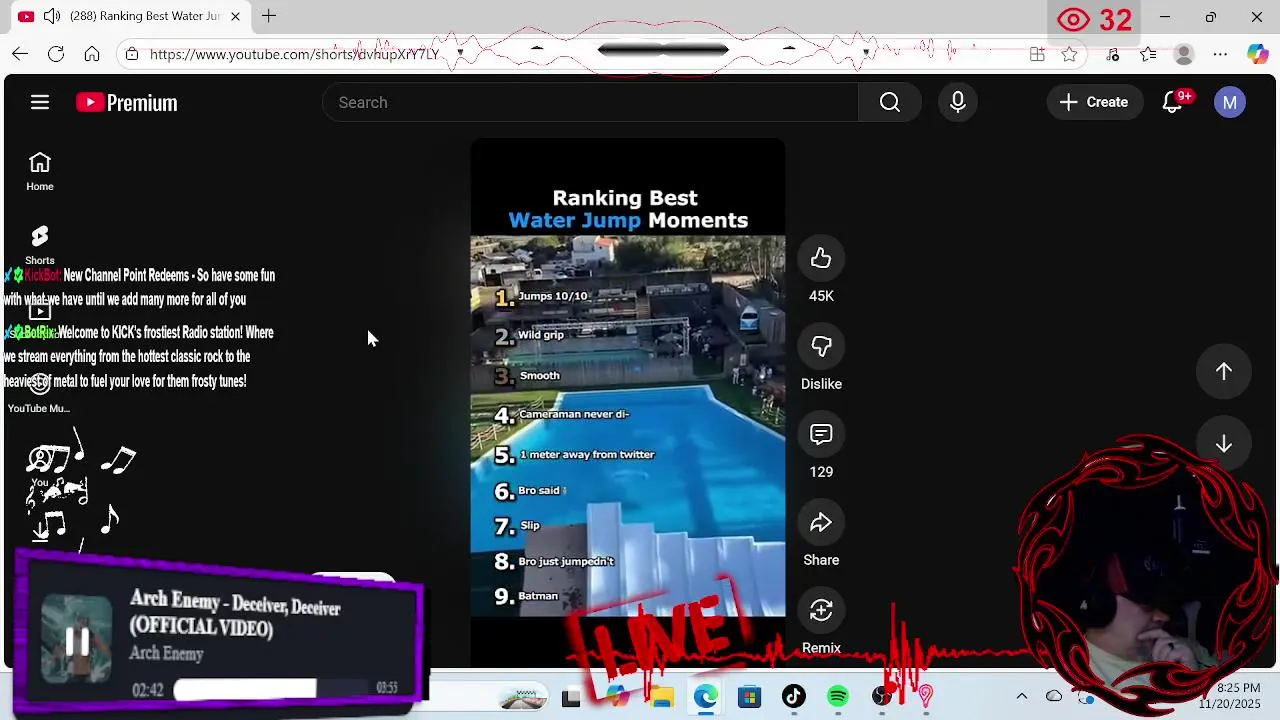This screenshot has height=720, width=1280.
Task: Go to YouTube Premium home logo
Action: click(x=127, y=102)
